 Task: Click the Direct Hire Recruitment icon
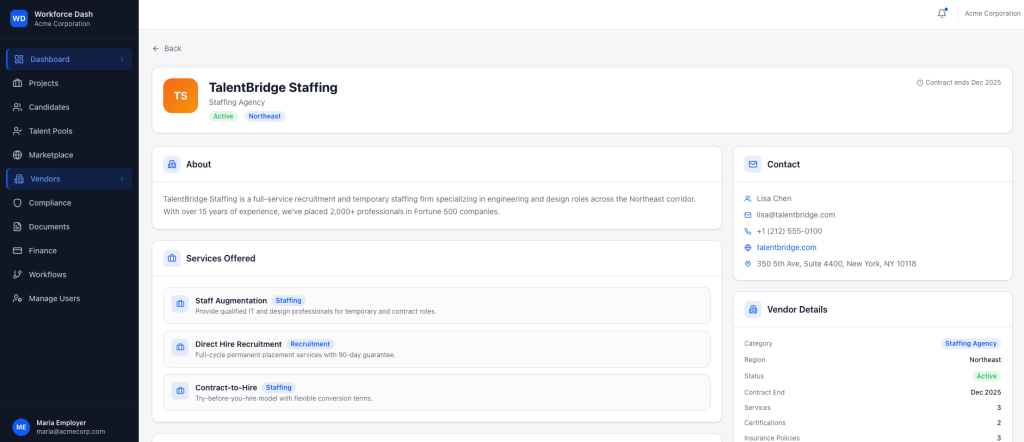click(x=180, y=348)
